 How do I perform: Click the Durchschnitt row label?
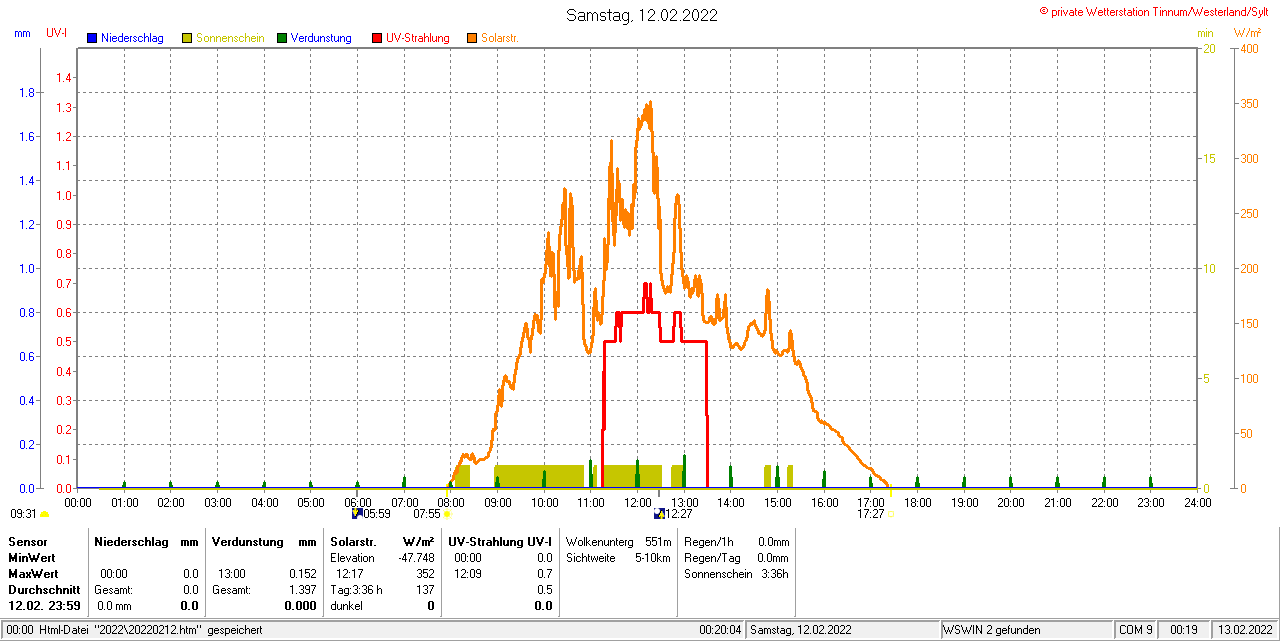44,589
